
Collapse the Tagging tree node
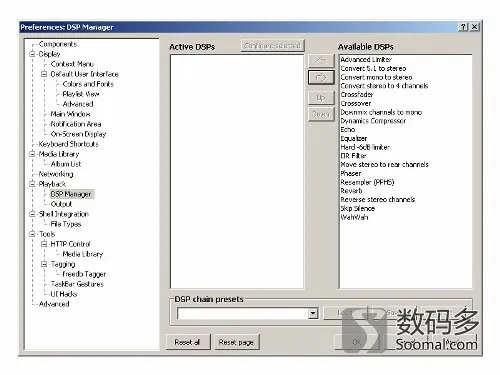[44, 264]
